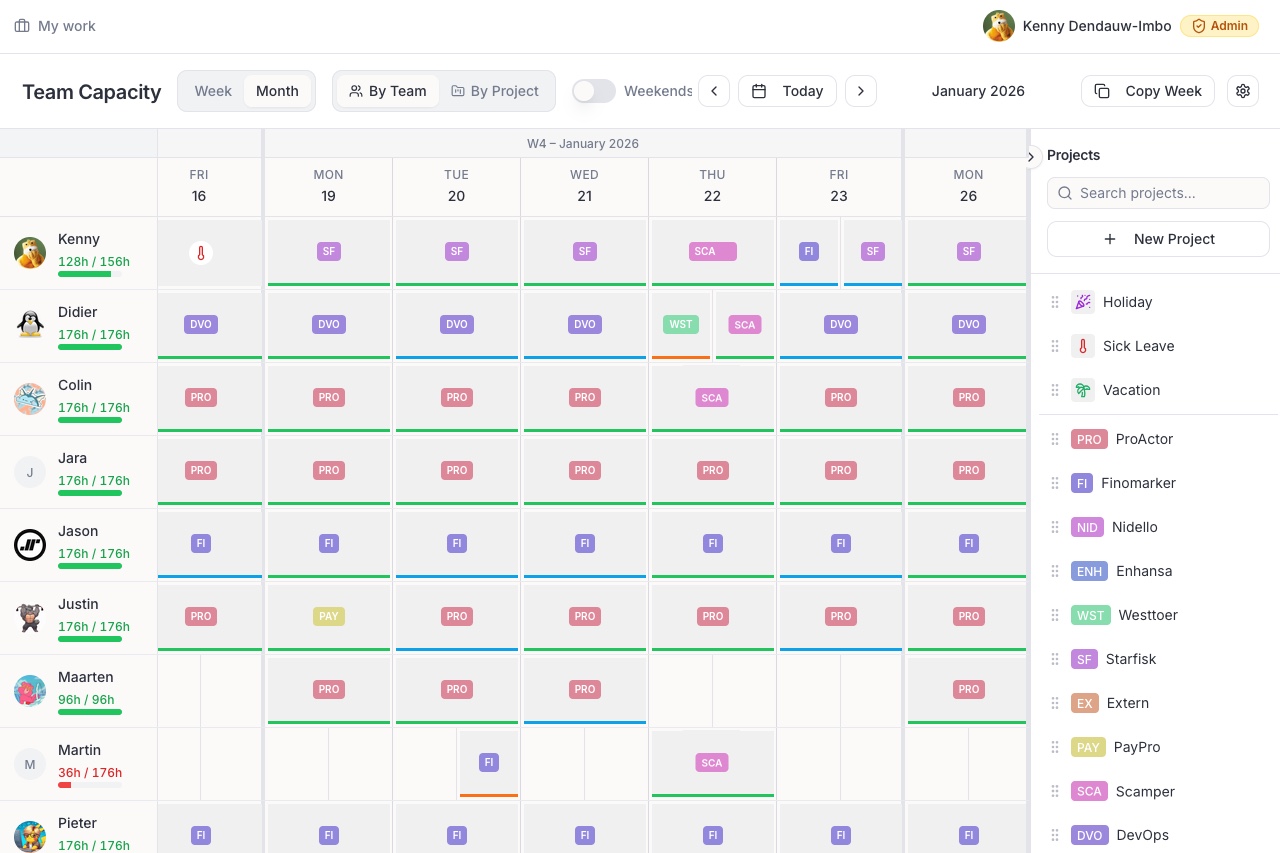Click the My work briefcase icon
This screenshot has height=853, width=1280.
click(22, 25)
